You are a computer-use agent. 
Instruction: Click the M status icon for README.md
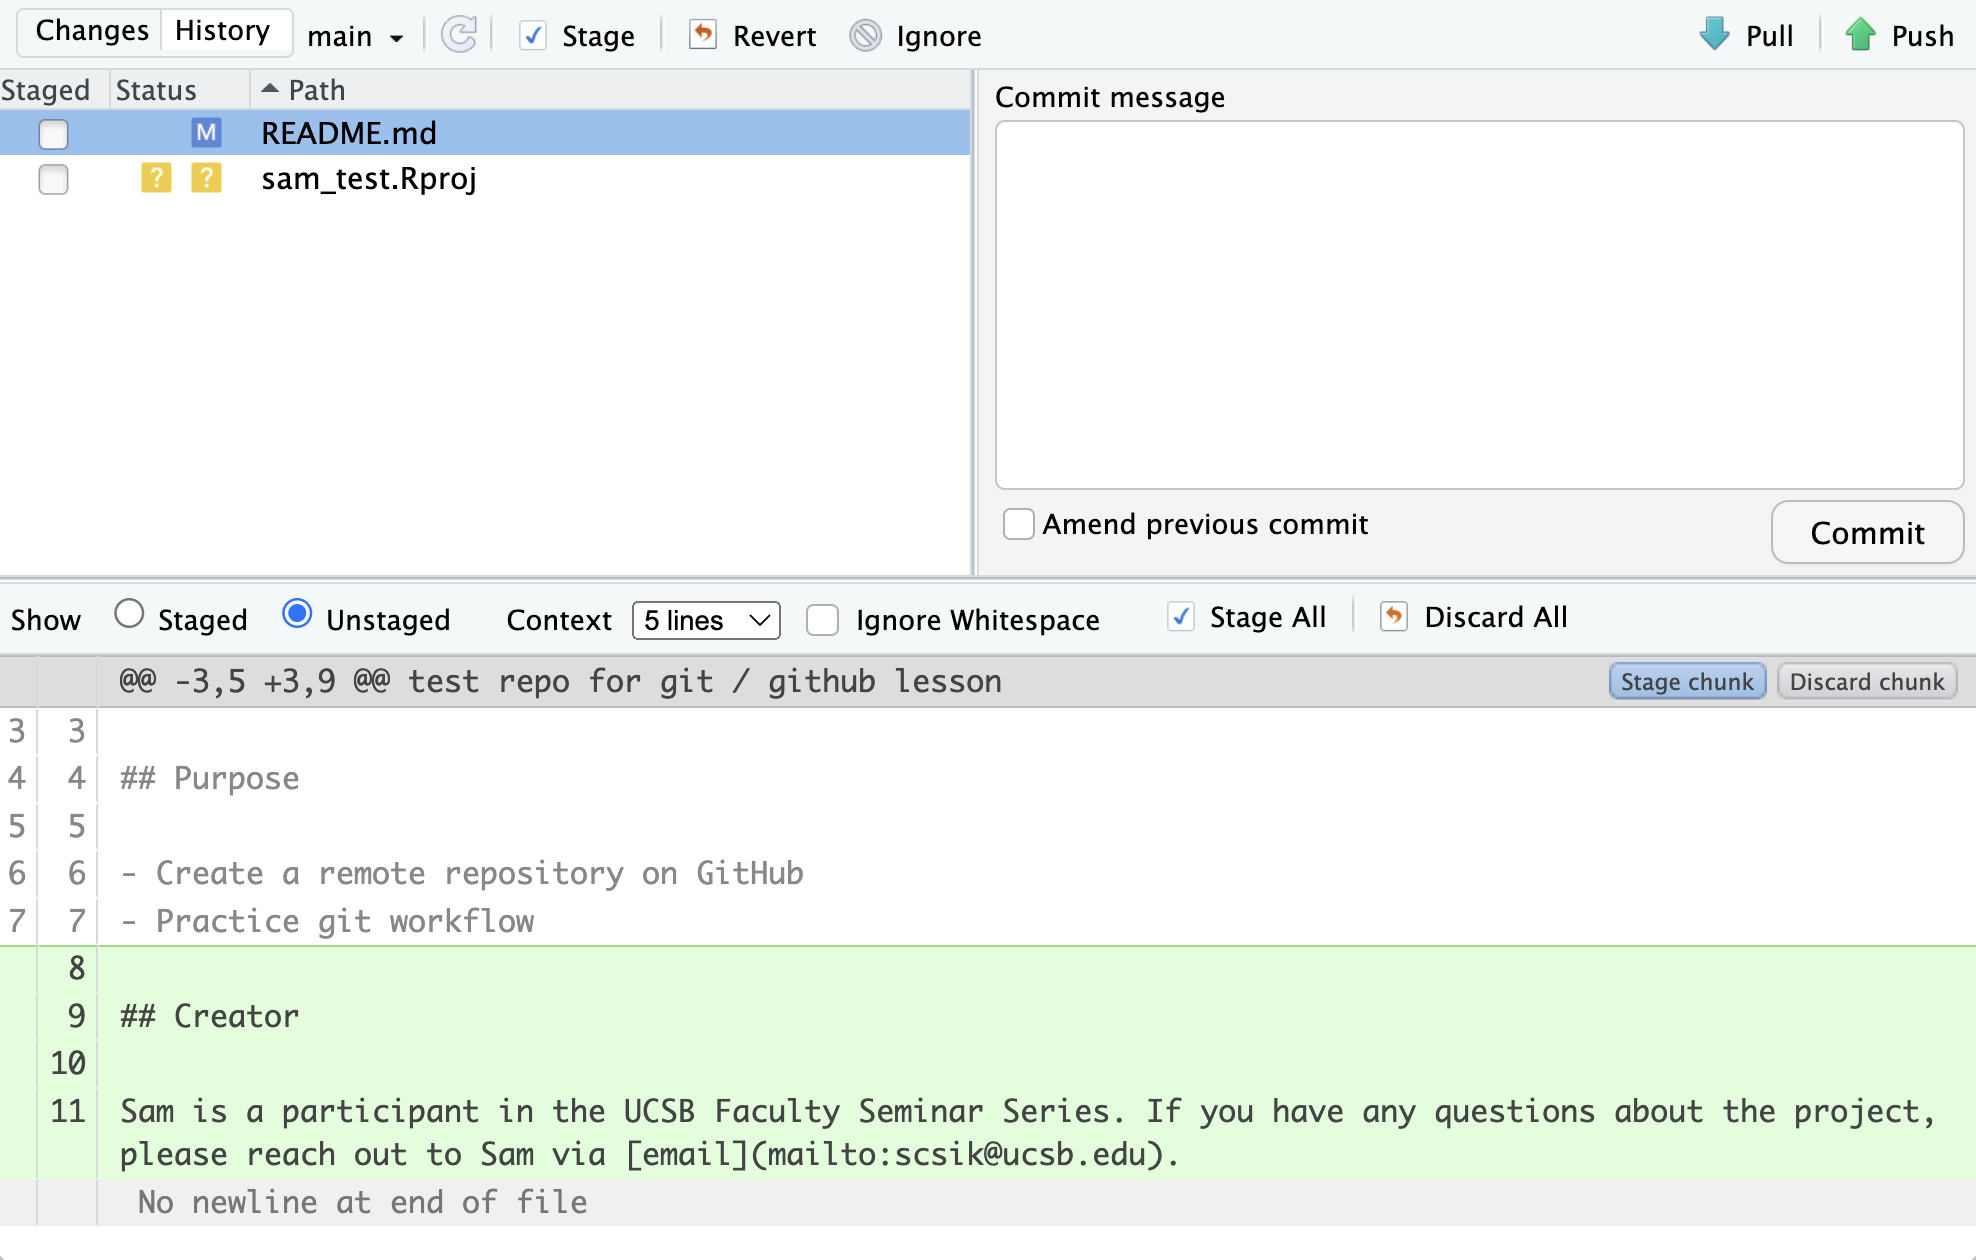(206, 133)
